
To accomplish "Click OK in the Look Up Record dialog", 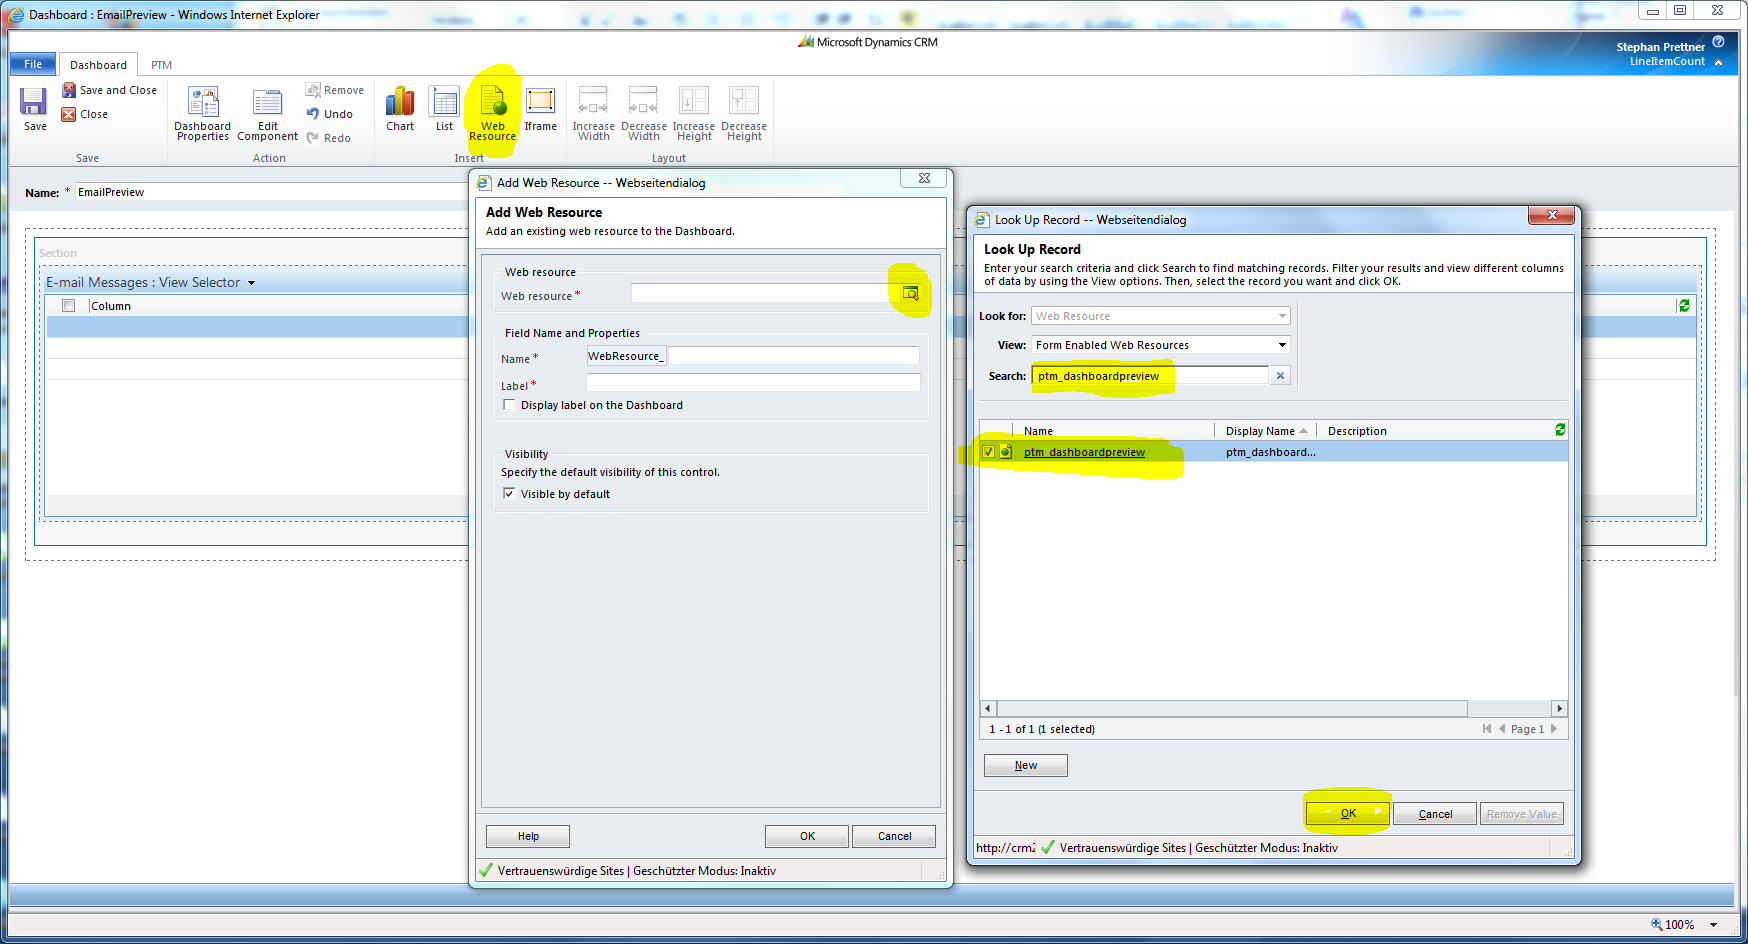I will [x=1346, y=812].
